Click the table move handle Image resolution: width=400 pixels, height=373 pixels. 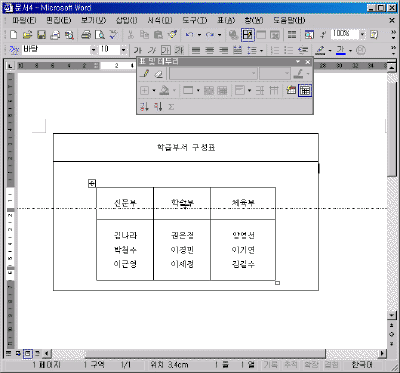tap(92, 183)
